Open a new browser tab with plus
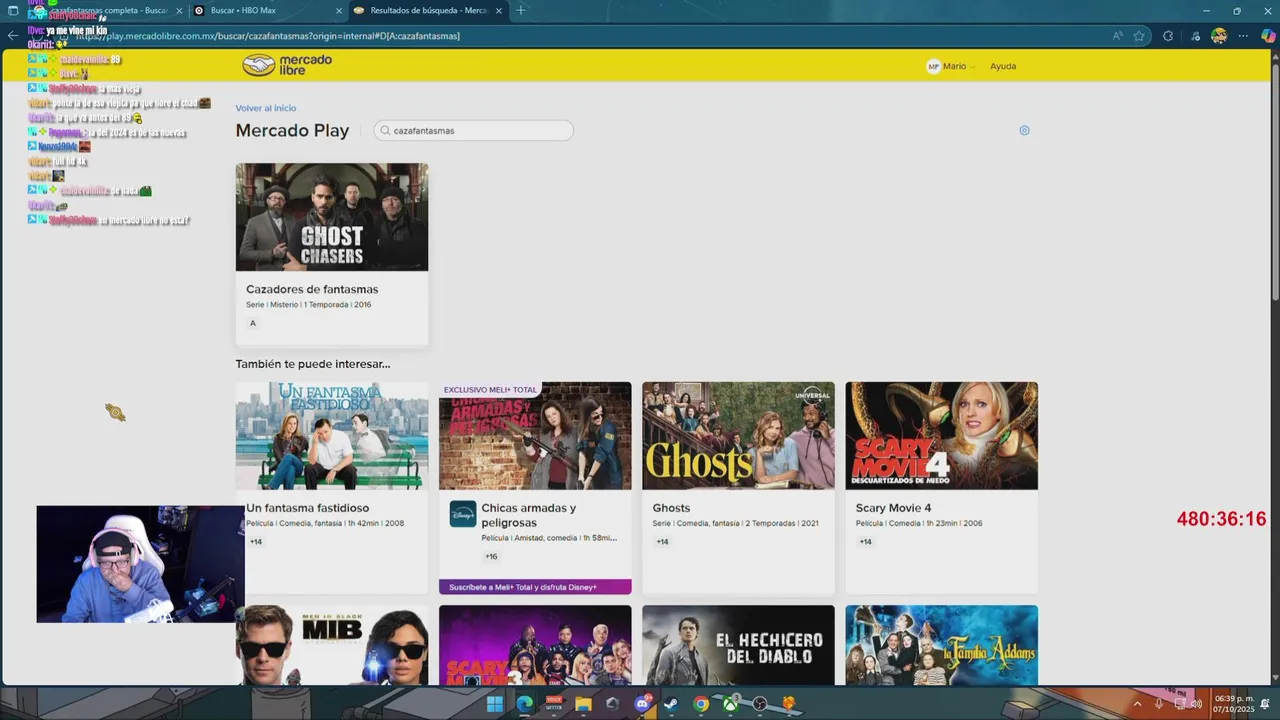Image resolution: width=1280 pixels, height=720 pixels. pyautogui.click(x=520, y=10)
